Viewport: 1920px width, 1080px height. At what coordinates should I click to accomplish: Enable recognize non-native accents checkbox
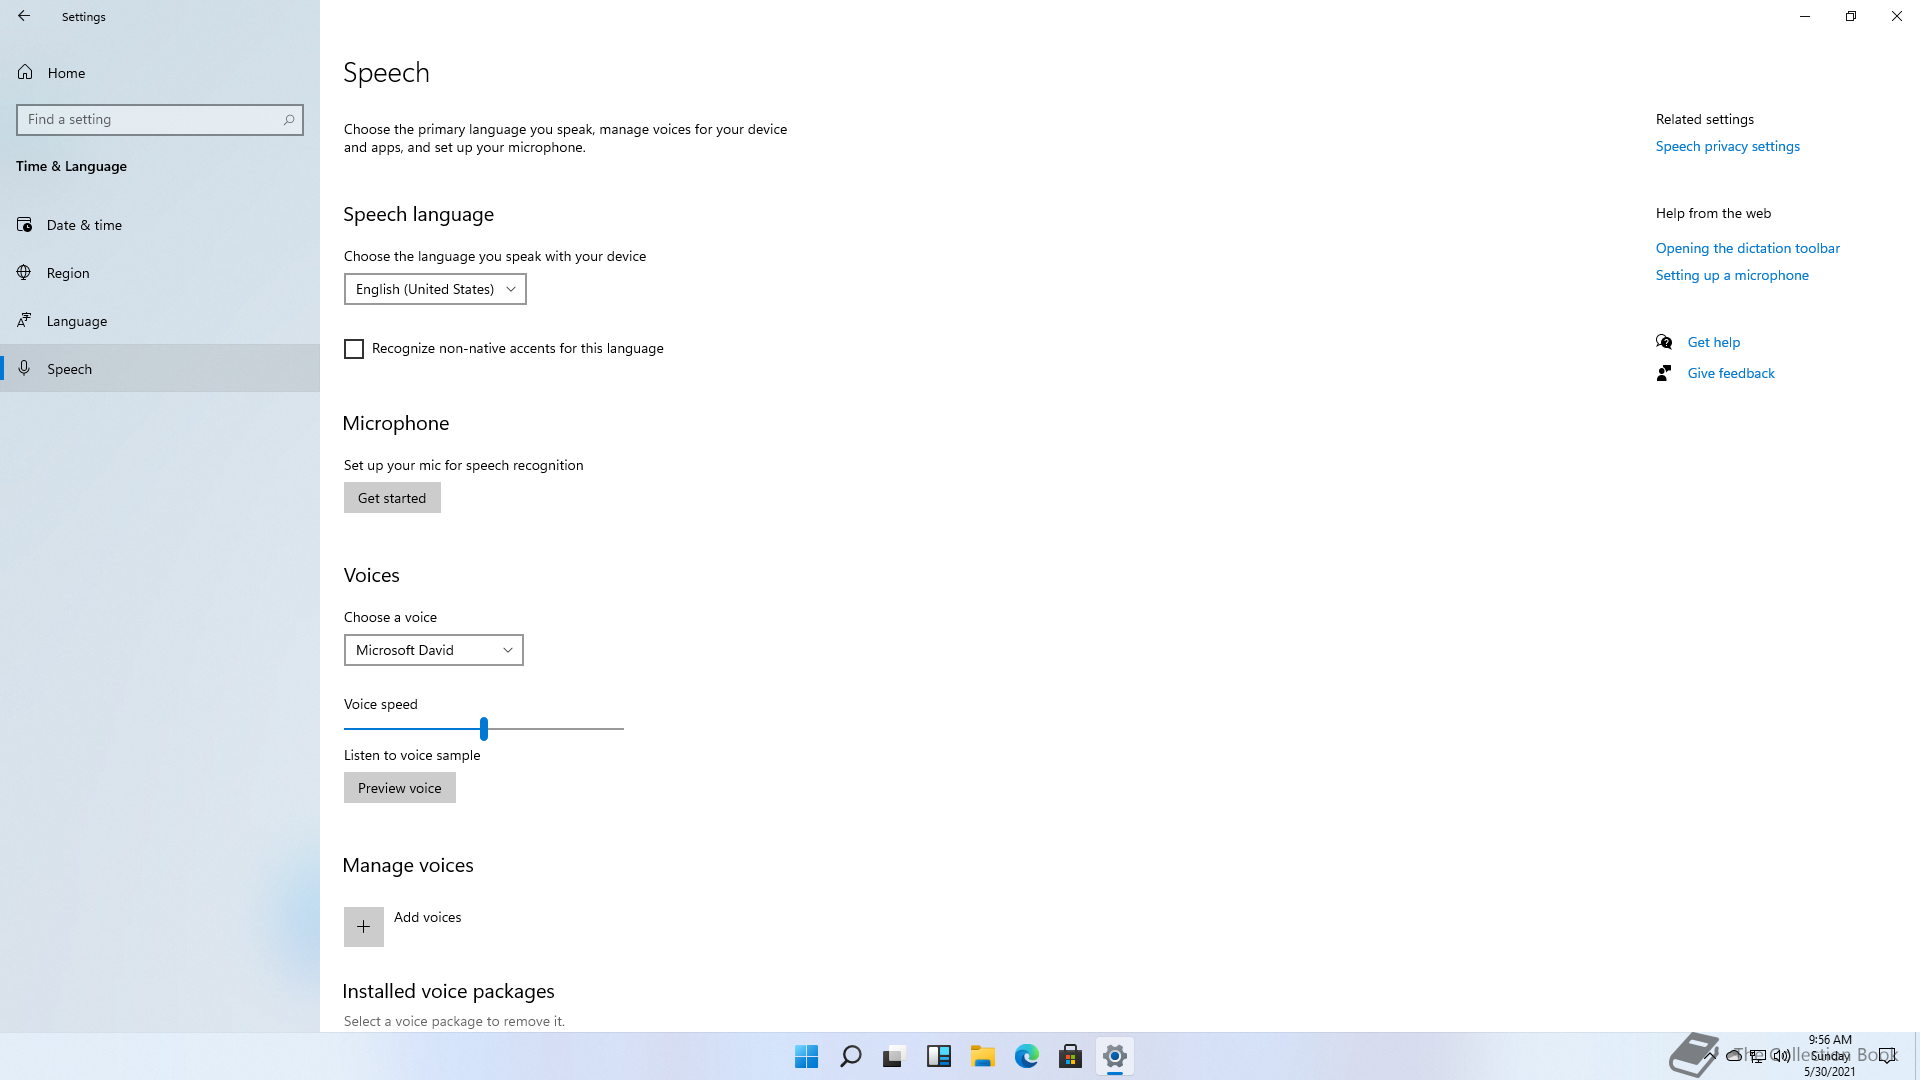(354, 349)
